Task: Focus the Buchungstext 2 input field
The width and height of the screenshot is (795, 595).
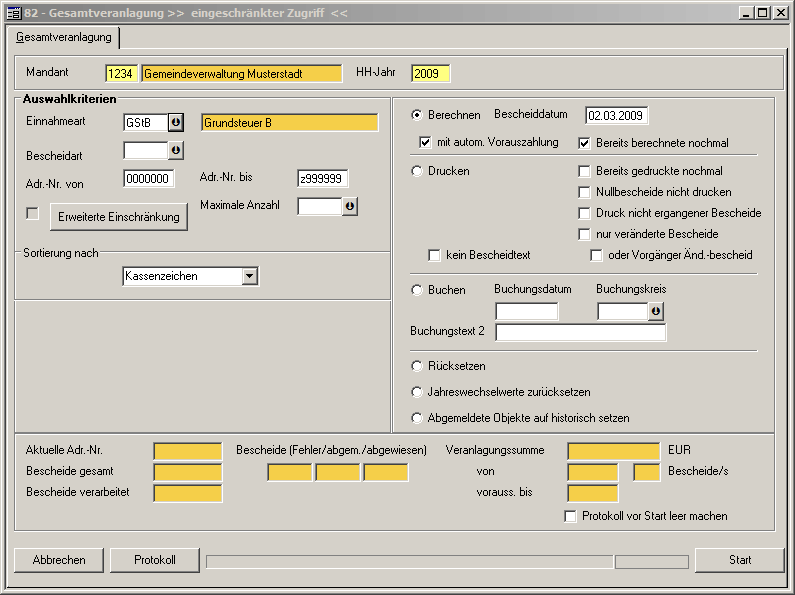Action: coord(580,333)
